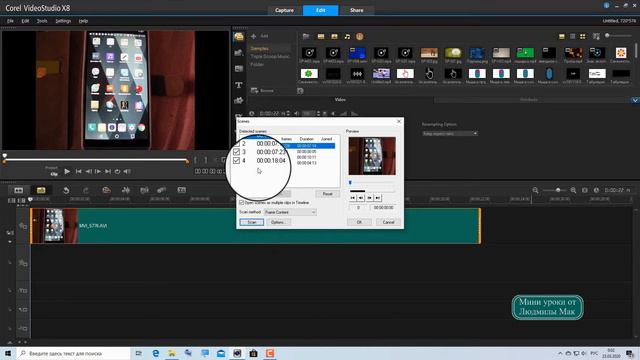Viewport: 640px width, 360px height.
Task: Open the preview system volume control
Action: coord(127,171)
